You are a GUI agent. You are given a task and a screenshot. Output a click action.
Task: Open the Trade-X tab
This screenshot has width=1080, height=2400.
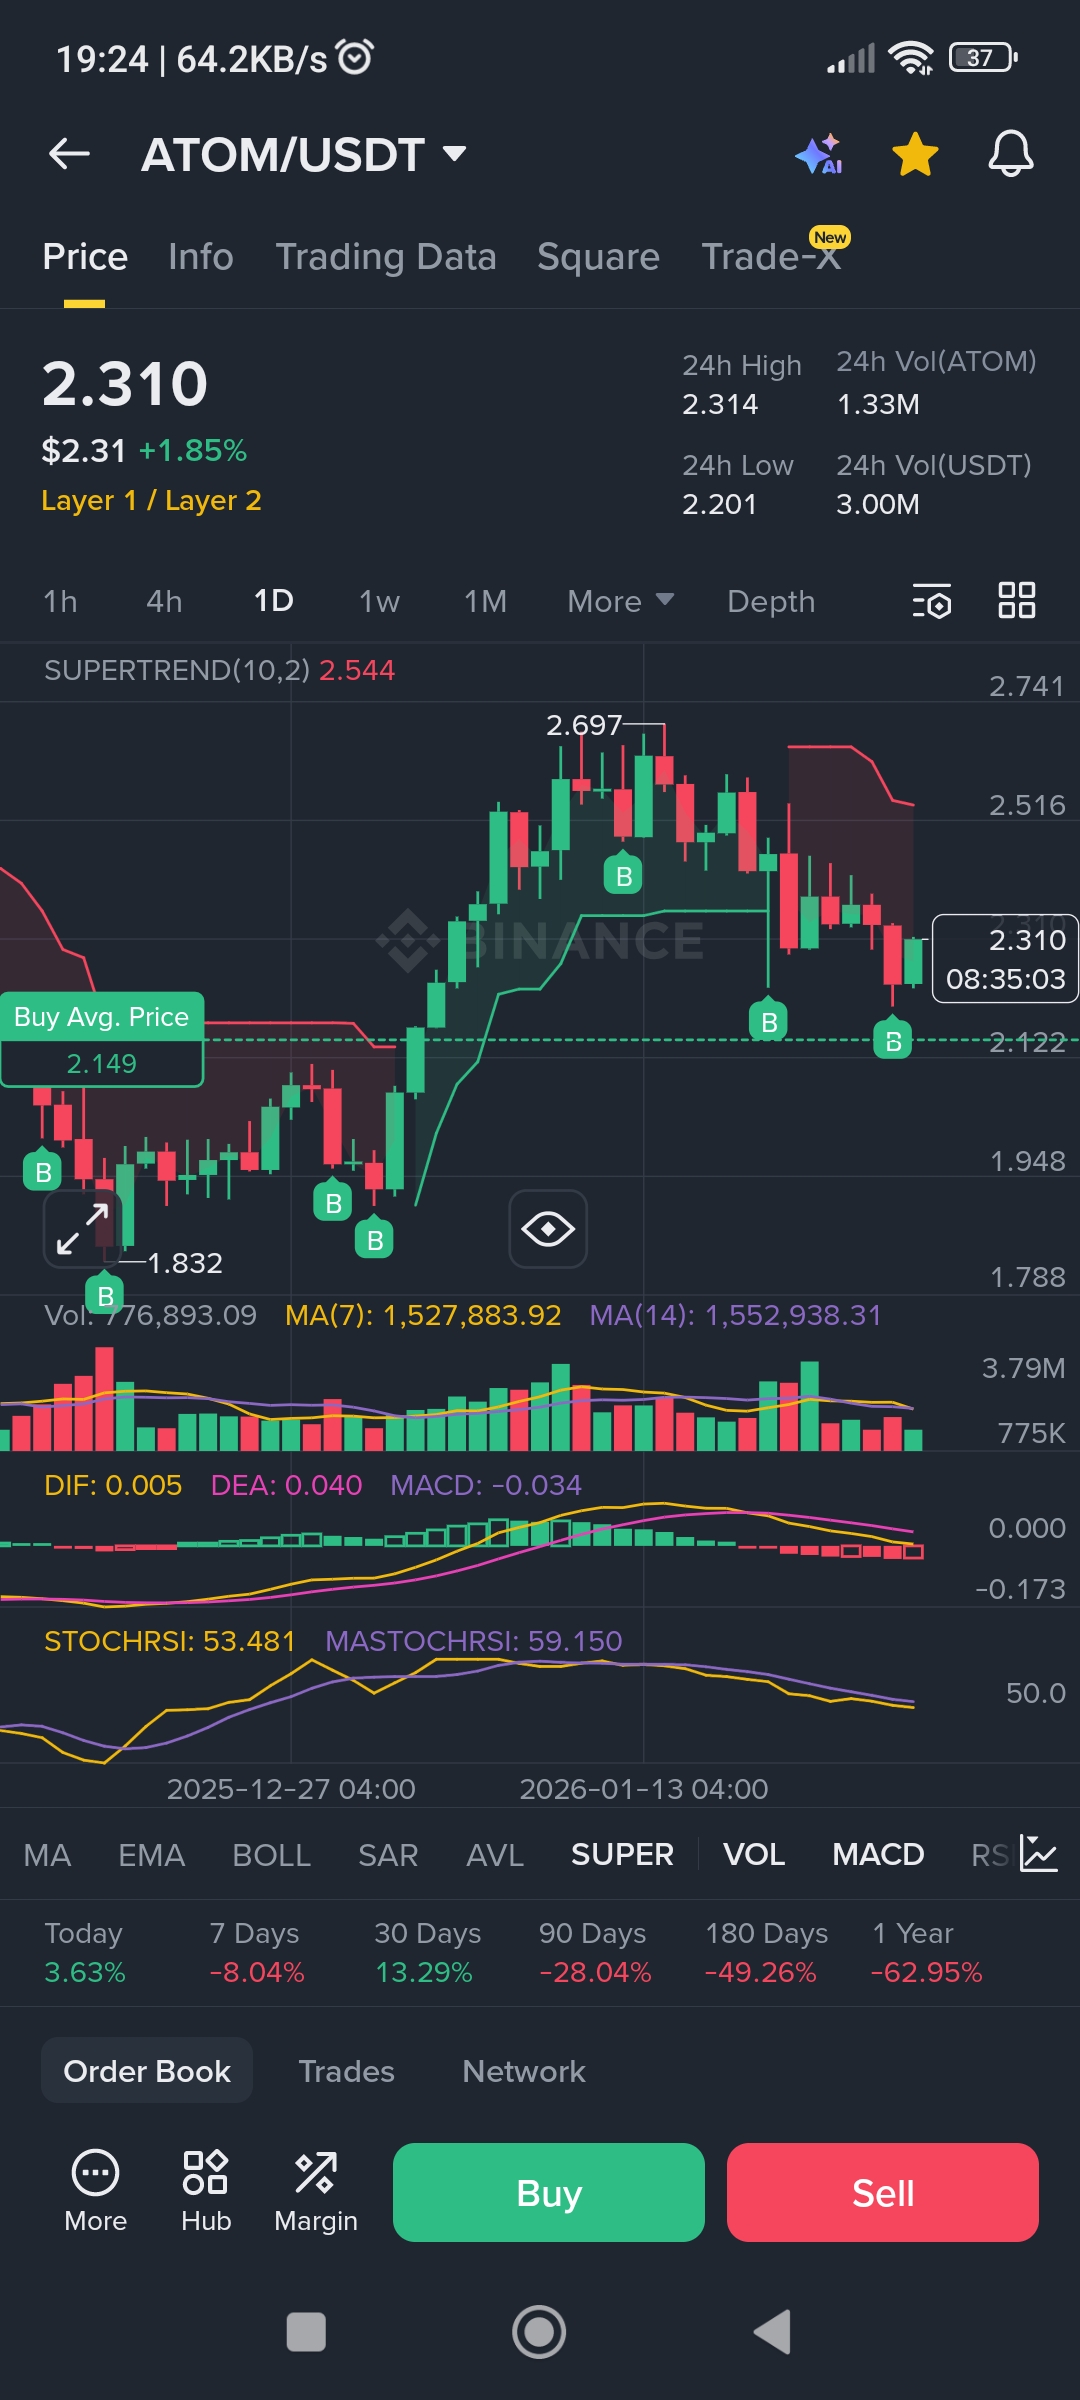click(x=771, y=257)
